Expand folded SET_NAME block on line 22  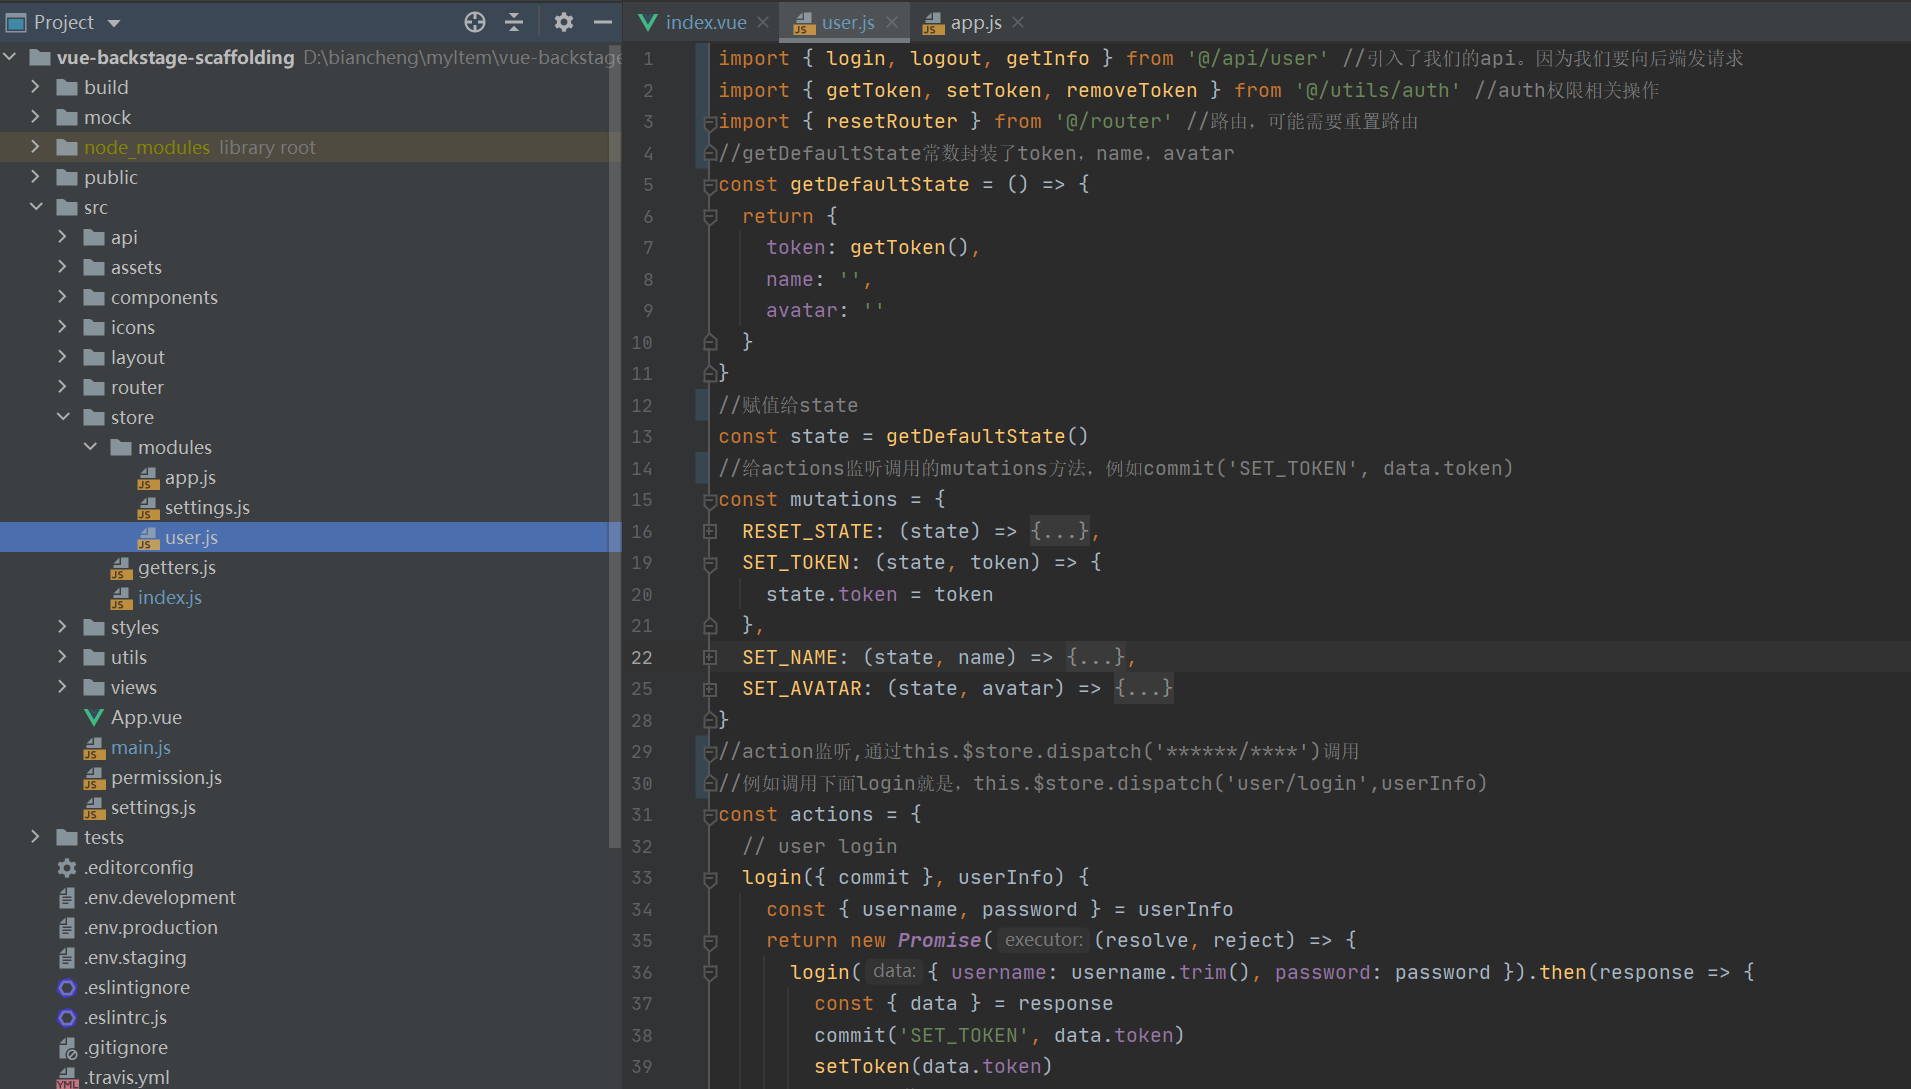tap(710, 657)
